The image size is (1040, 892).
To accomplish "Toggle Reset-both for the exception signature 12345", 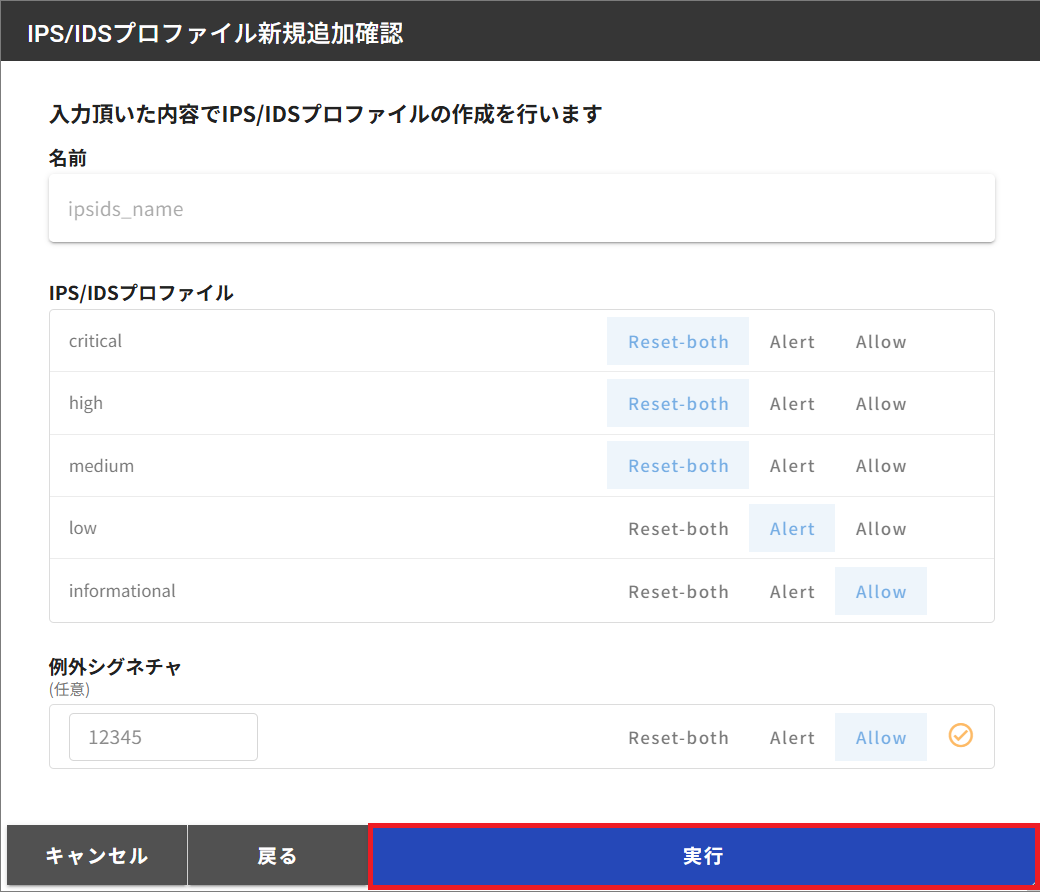I will tap(678, 737).
